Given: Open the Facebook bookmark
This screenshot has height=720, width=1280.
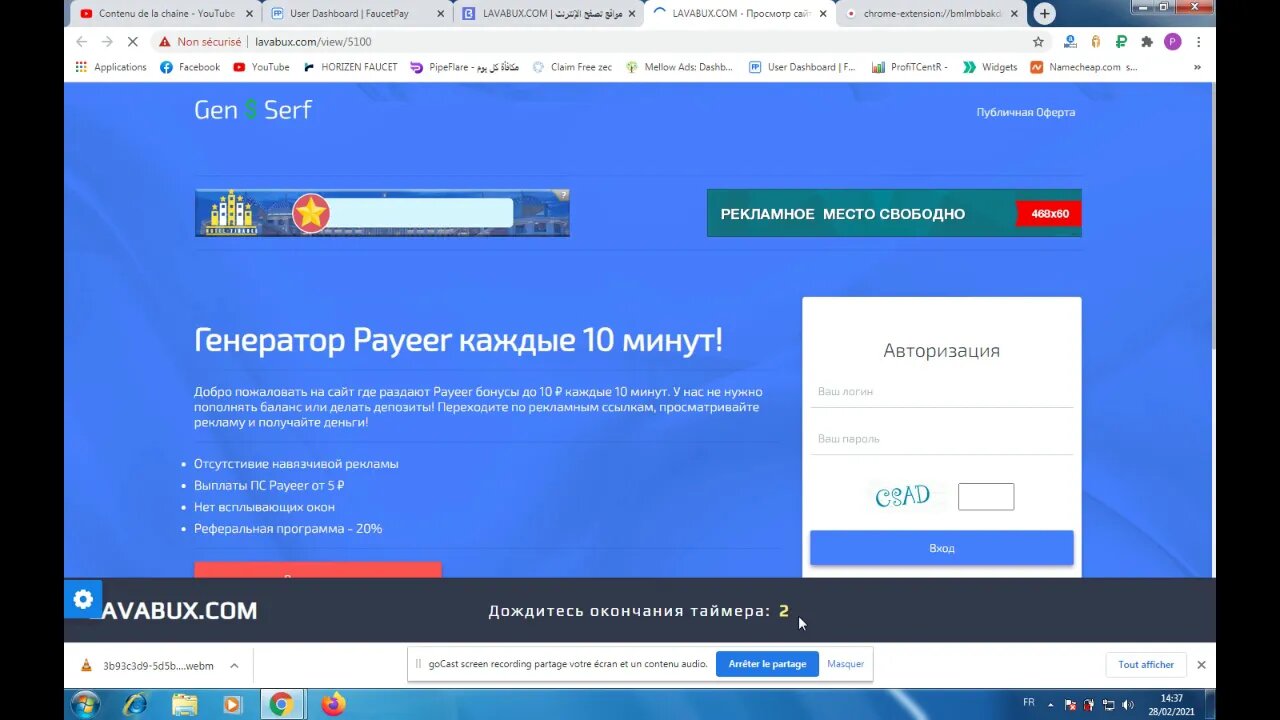Looking at the screenshot, I should pyautogui.click(x=190, y=67).
